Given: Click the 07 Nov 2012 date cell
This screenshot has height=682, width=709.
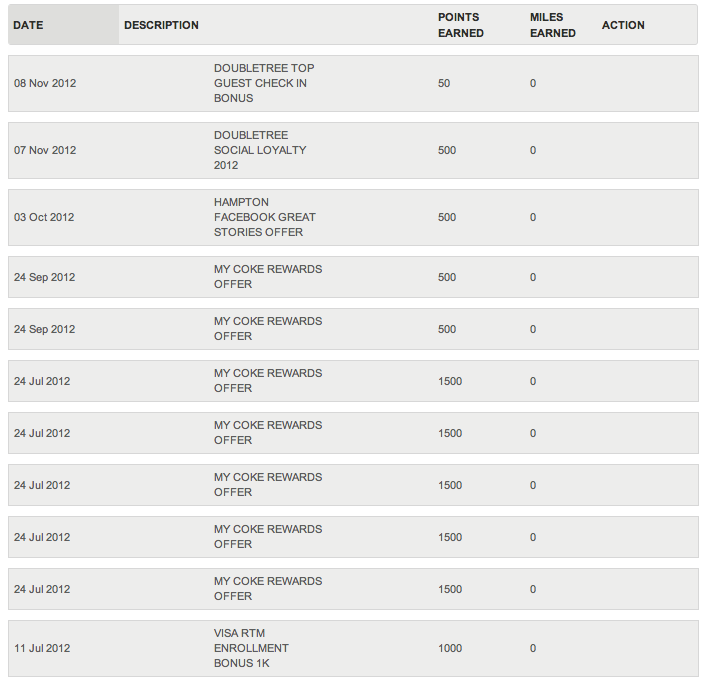Looking at the screenshot, I should pos(45,150).
